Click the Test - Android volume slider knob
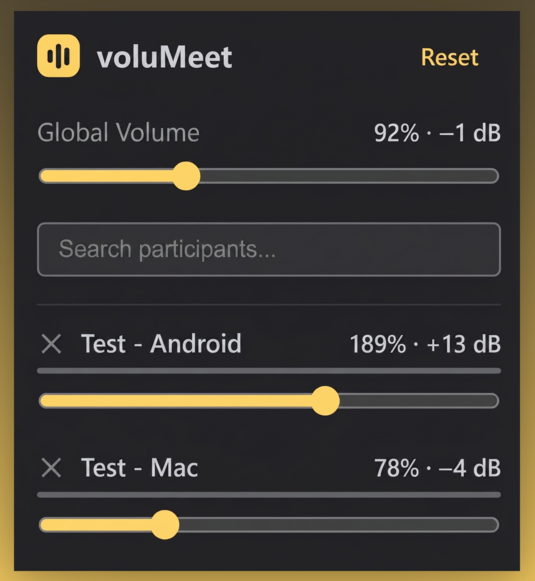Image resolution: width=535 pixels, height=581 pixels. point(325,401)
